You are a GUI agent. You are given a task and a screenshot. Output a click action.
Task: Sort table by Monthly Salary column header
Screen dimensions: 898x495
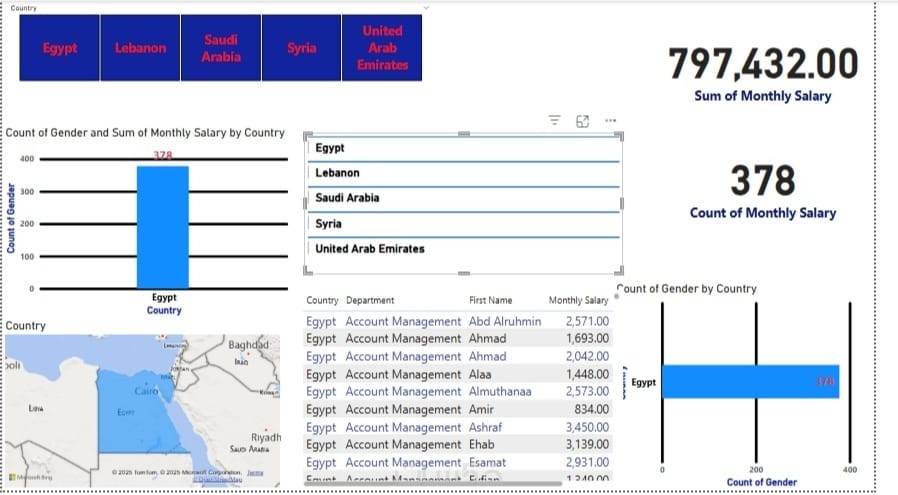578,300
